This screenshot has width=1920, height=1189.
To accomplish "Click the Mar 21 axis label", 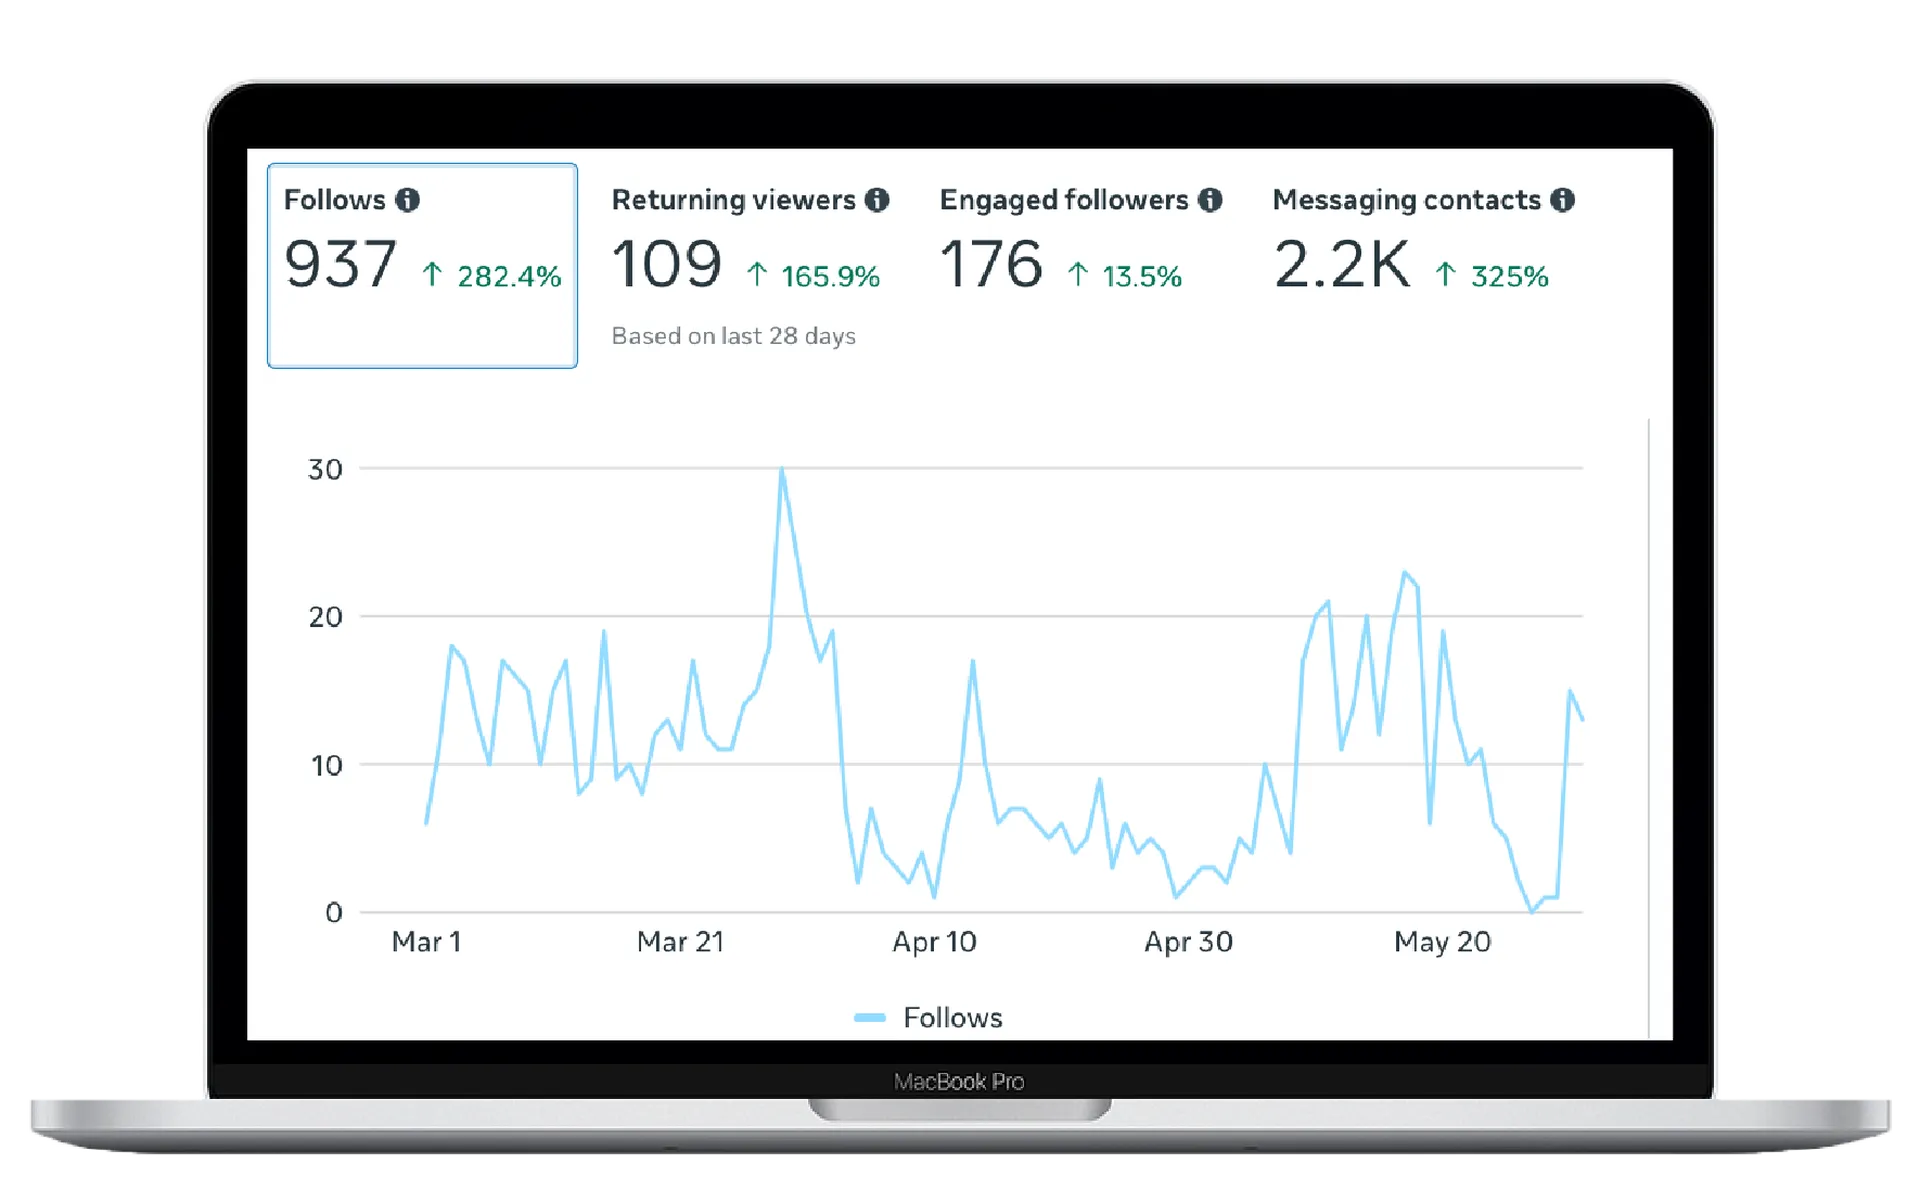I will [680, 942].
